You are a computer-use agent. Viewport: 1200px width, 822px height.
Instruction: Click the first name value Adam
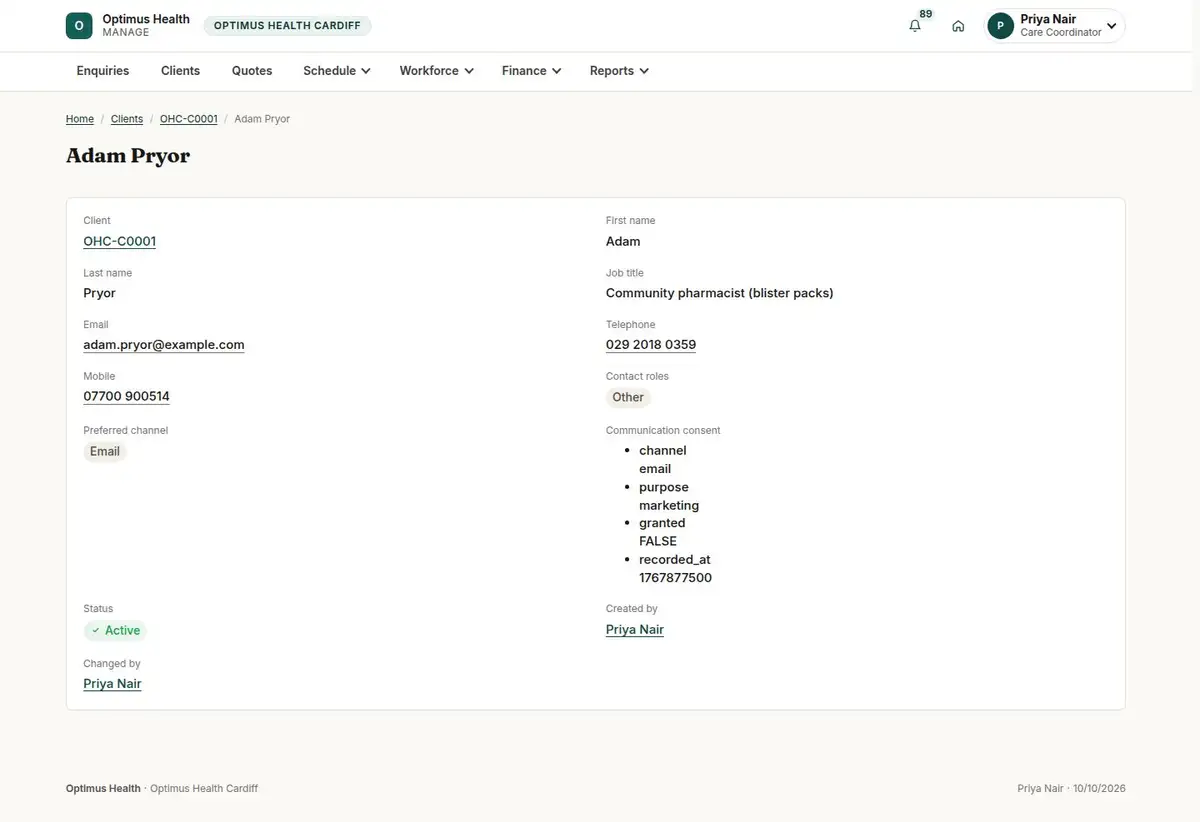tap(623, 241)
